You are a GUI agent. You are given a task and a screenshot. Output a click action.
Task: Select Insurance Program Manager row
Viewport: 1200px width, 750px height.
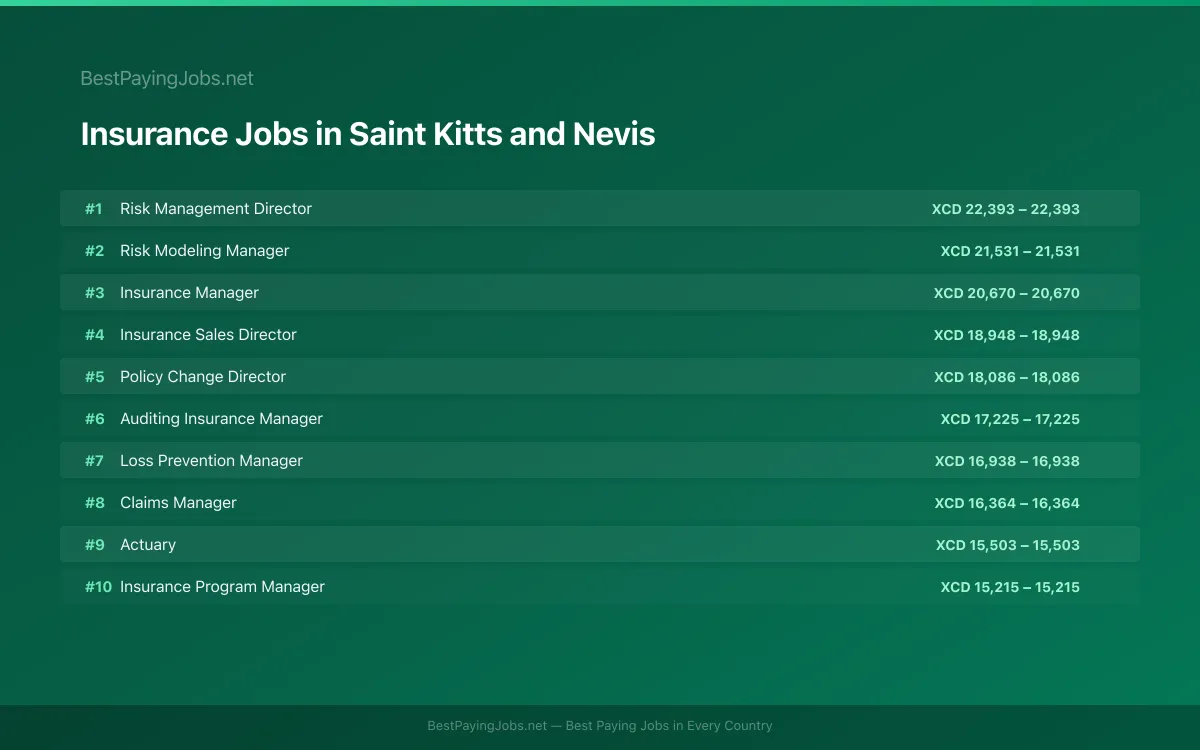tap(600, 586)
